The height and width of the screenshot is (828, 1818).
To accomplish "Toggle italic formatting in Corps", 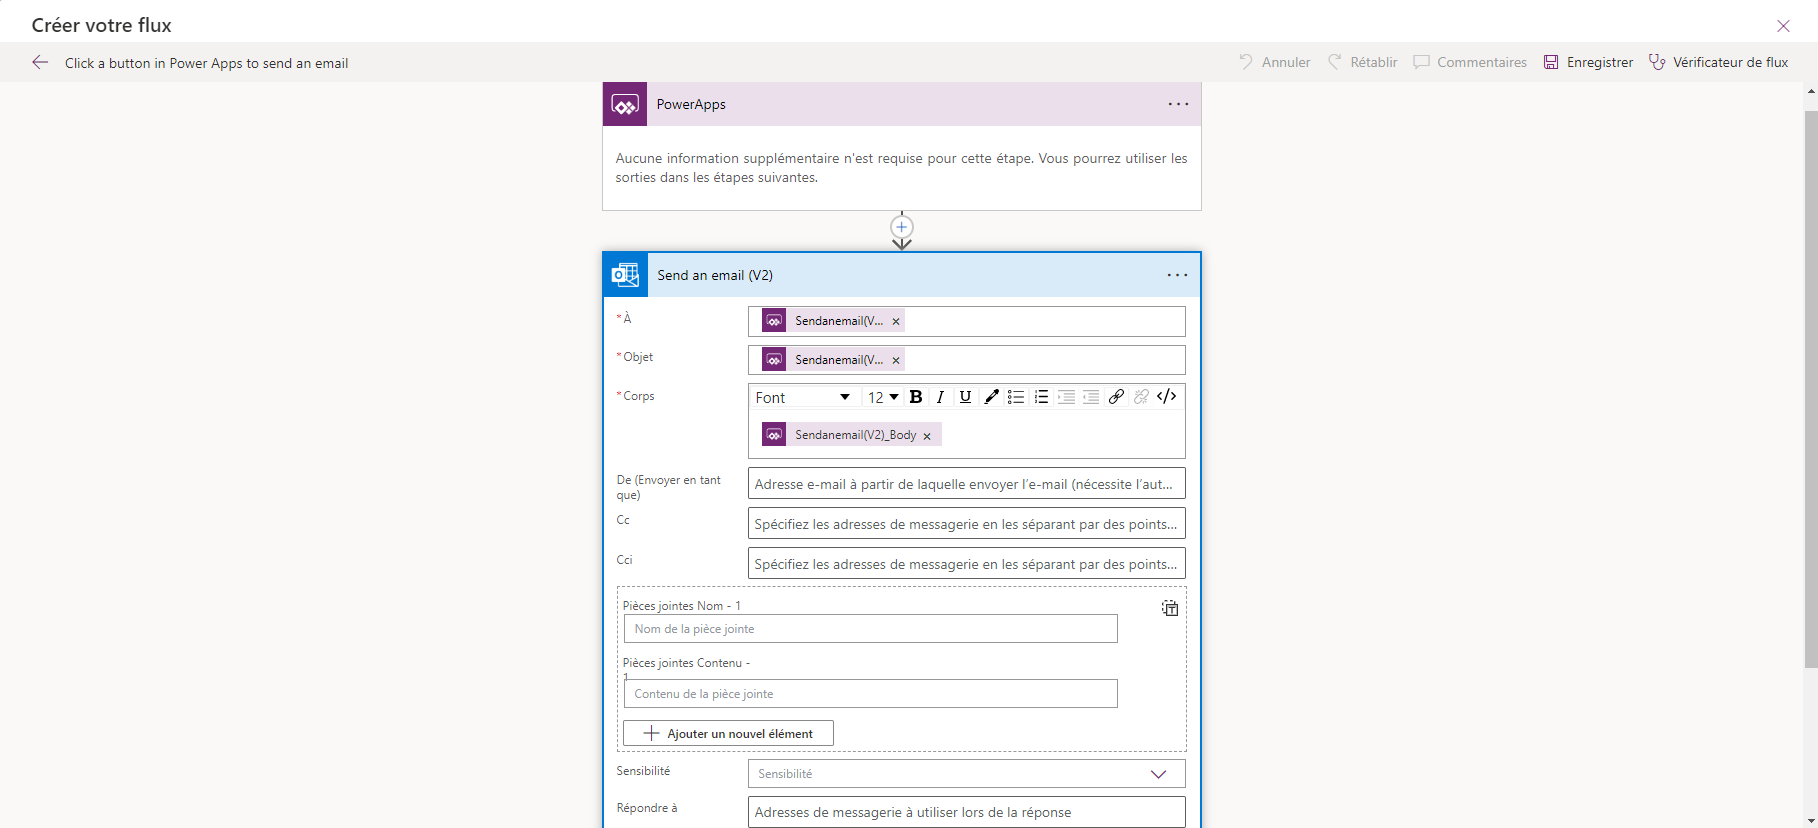I will tap(940, 397).
